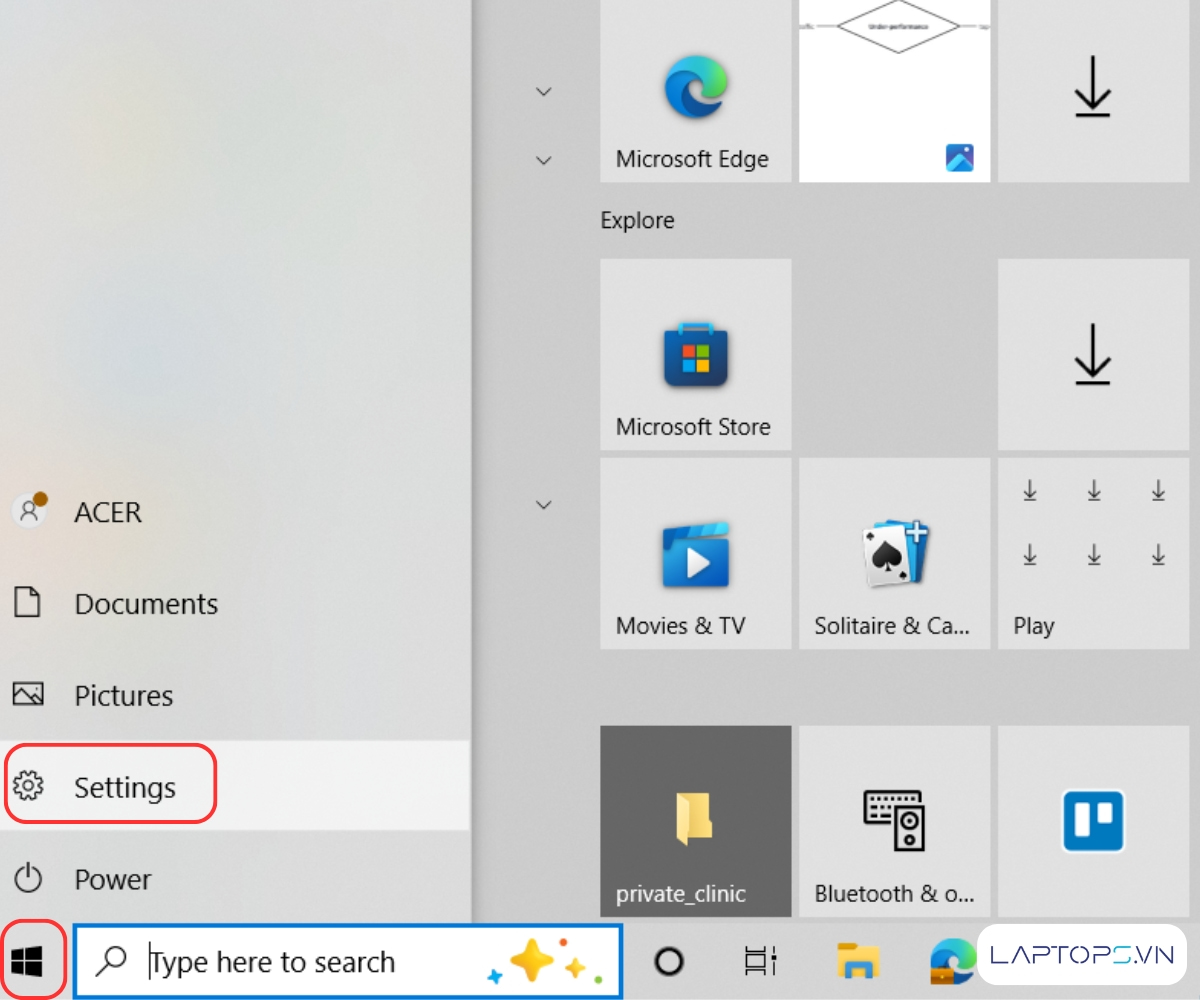Image resolution: width=1200 pixels, height=1000 pixels.
Task: Open File Explorer from the taskbar
Action: tap(857, 962)
